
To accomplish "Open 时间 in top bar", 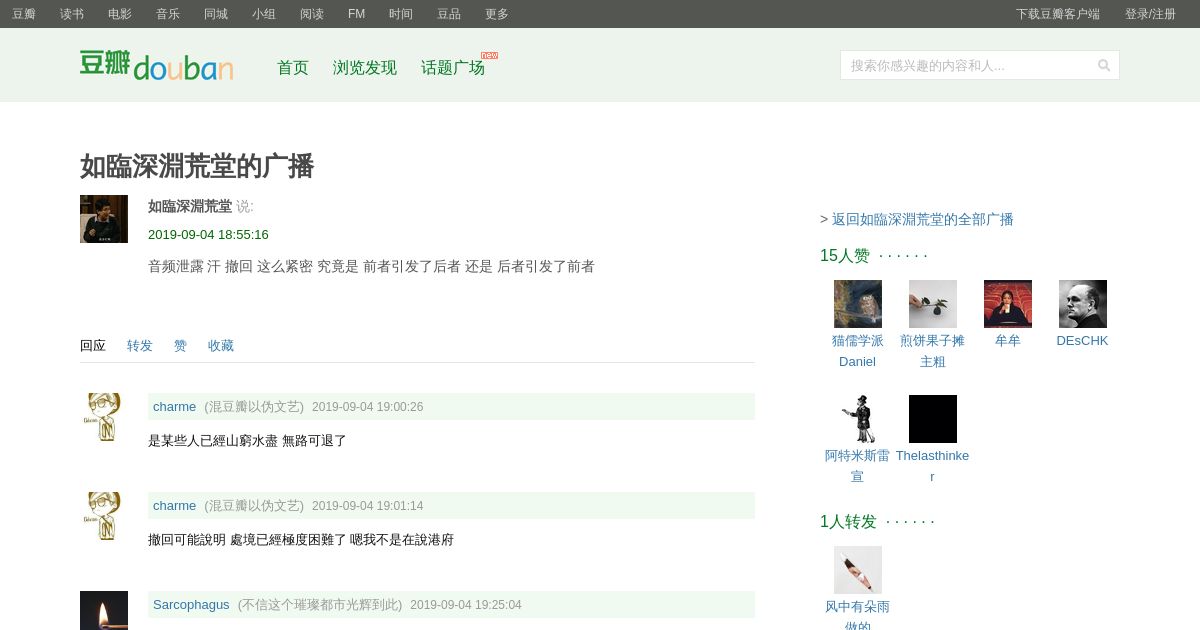I will [401, 14].
